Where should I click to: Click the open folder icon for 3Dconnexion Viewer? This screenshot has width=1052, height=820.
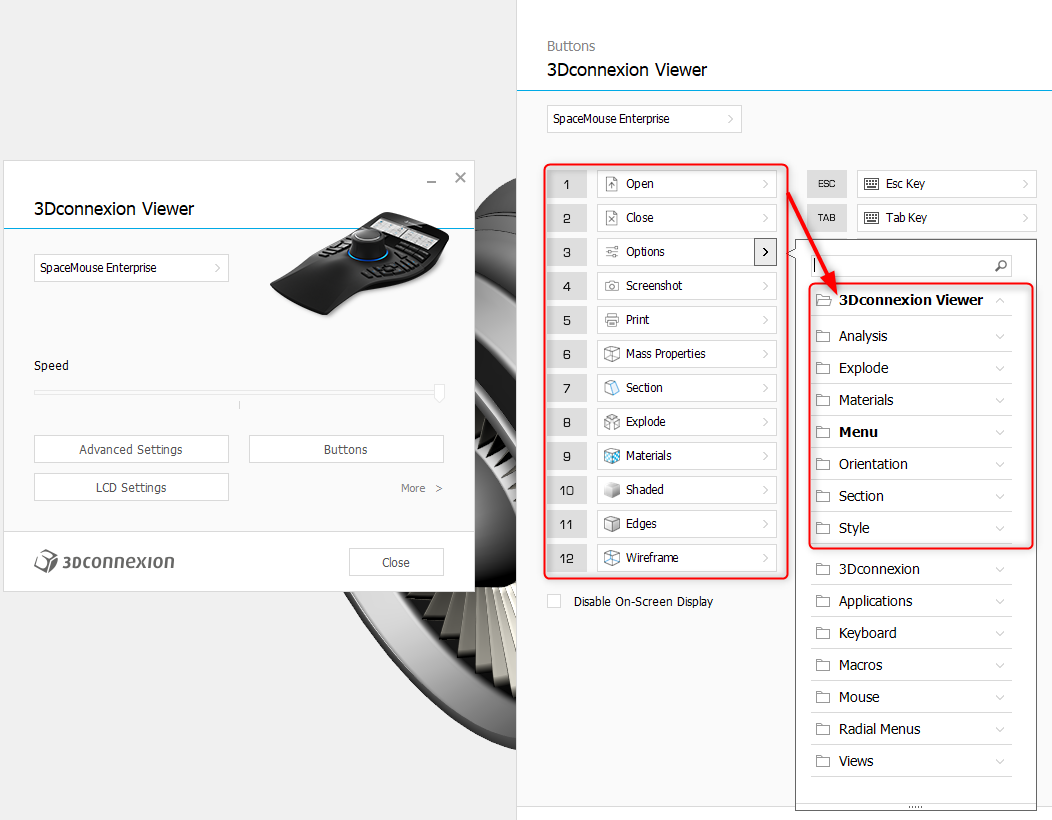point(823,300)
